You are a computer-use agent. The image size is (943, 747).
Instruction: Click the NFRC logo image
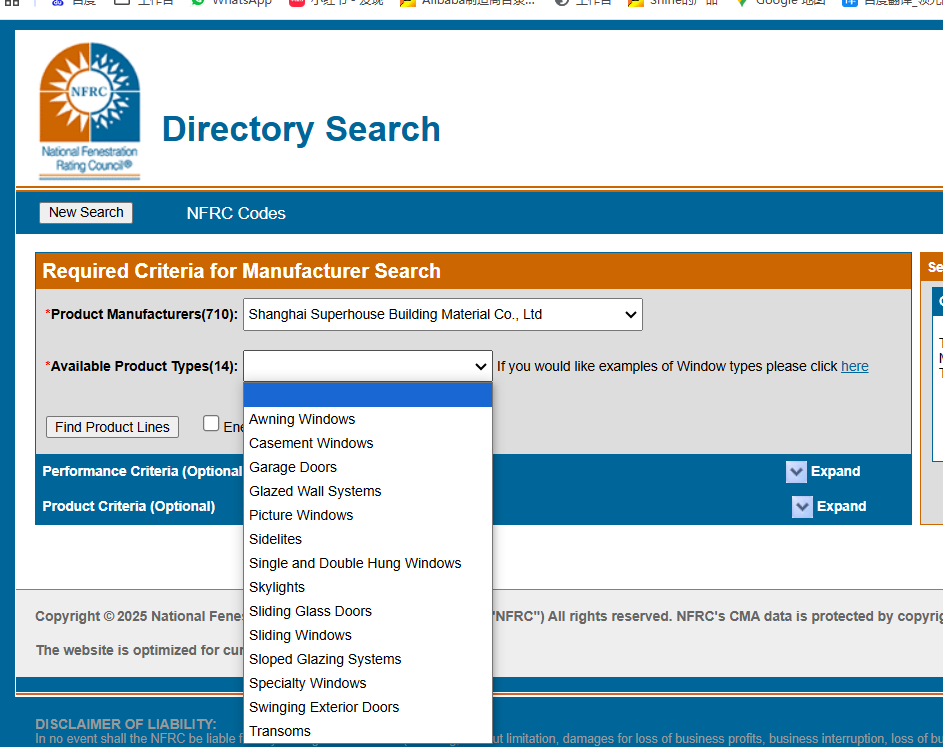pos(90,111)
